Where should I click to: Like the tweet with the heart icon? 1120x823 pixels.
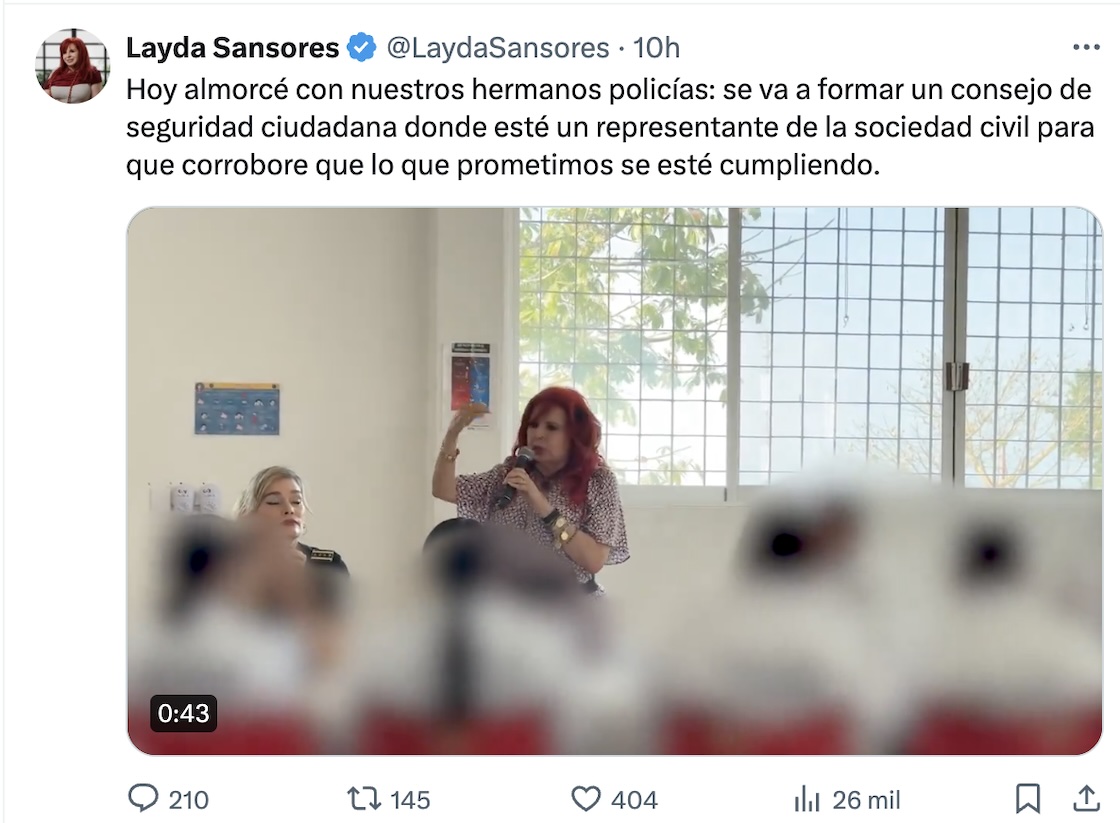click(586, 799)
